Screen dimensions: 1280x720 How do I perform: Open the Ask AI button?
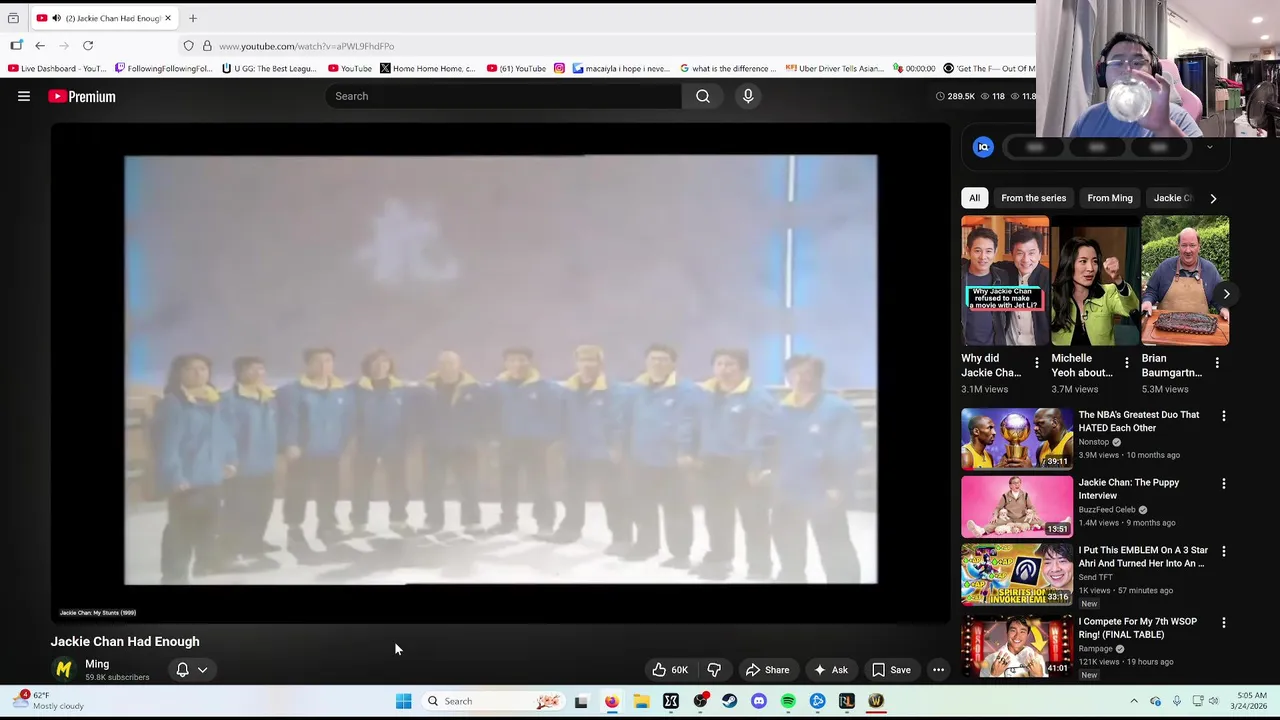830,670
